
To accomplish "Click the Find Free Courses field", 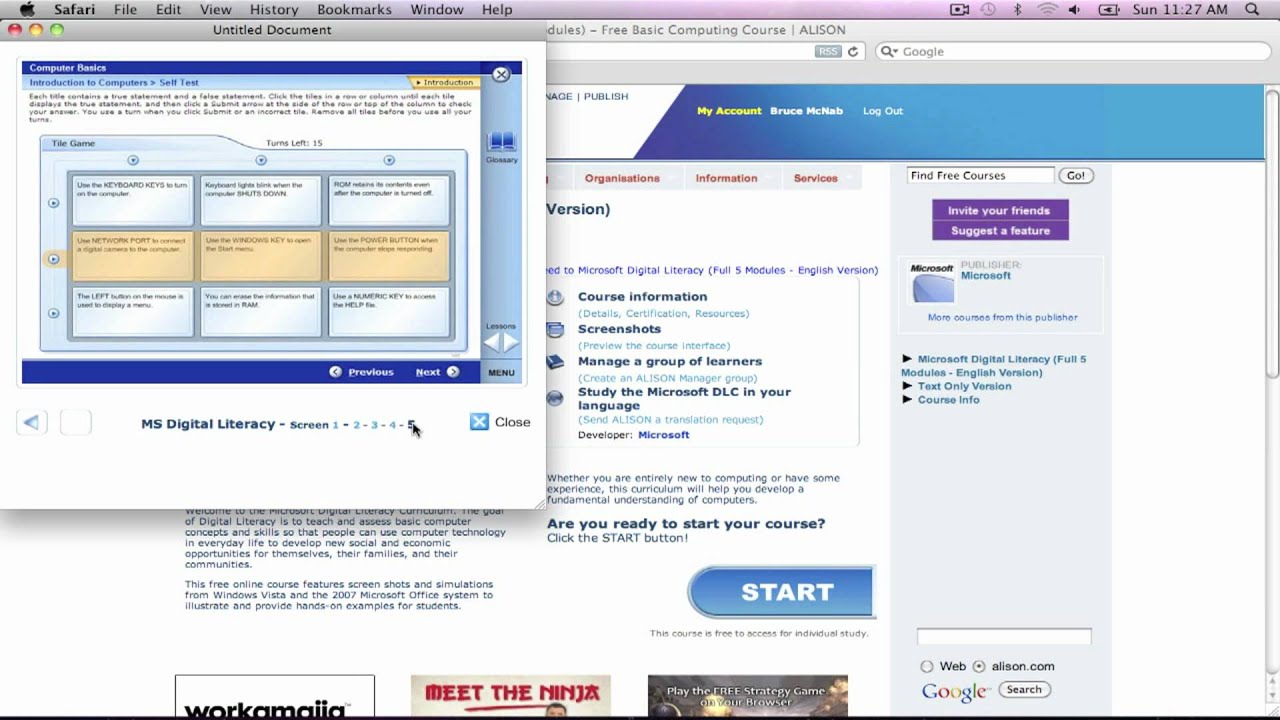I will (980, 175).
